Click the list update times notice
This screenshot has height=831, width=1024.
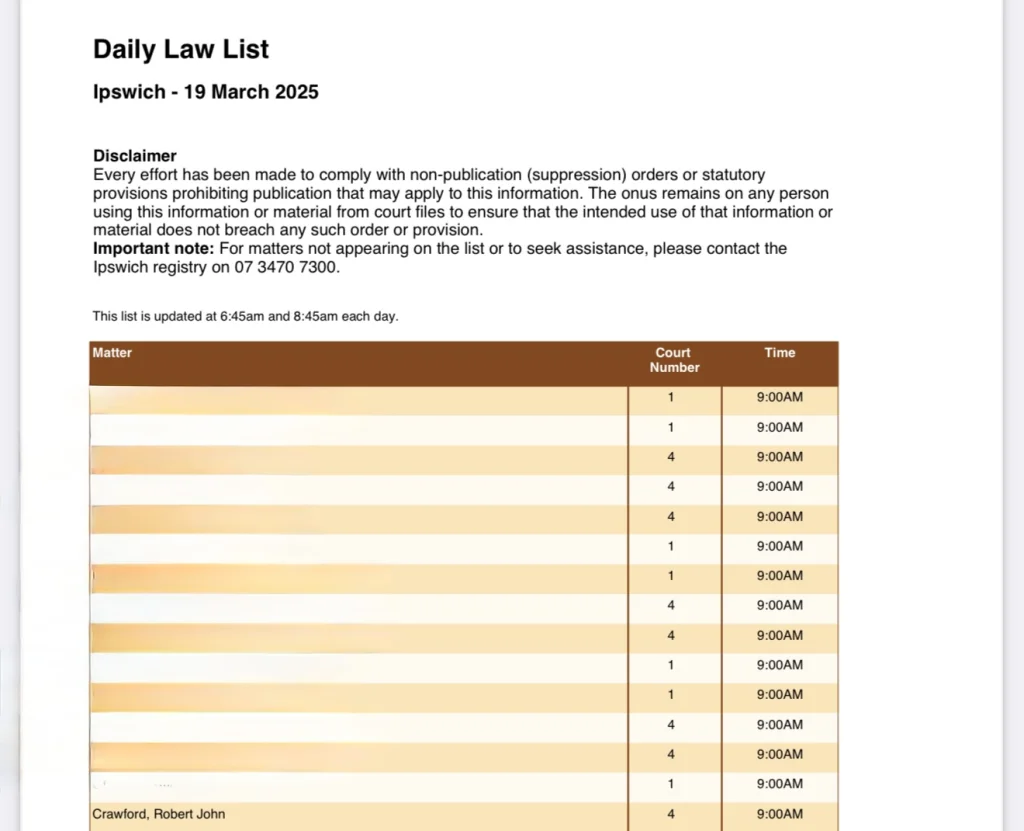245,316
